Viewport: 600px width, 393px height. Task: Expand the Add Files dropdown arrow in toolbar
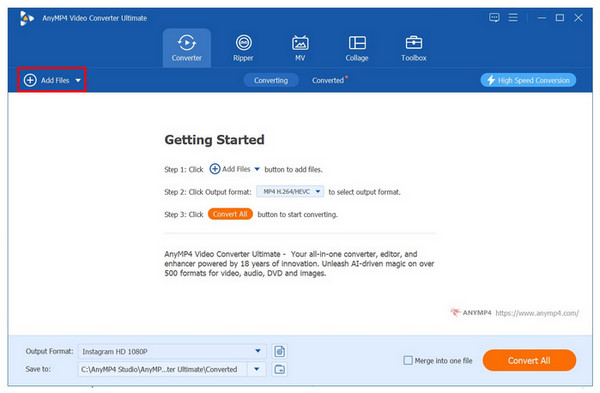click(78, 80)
